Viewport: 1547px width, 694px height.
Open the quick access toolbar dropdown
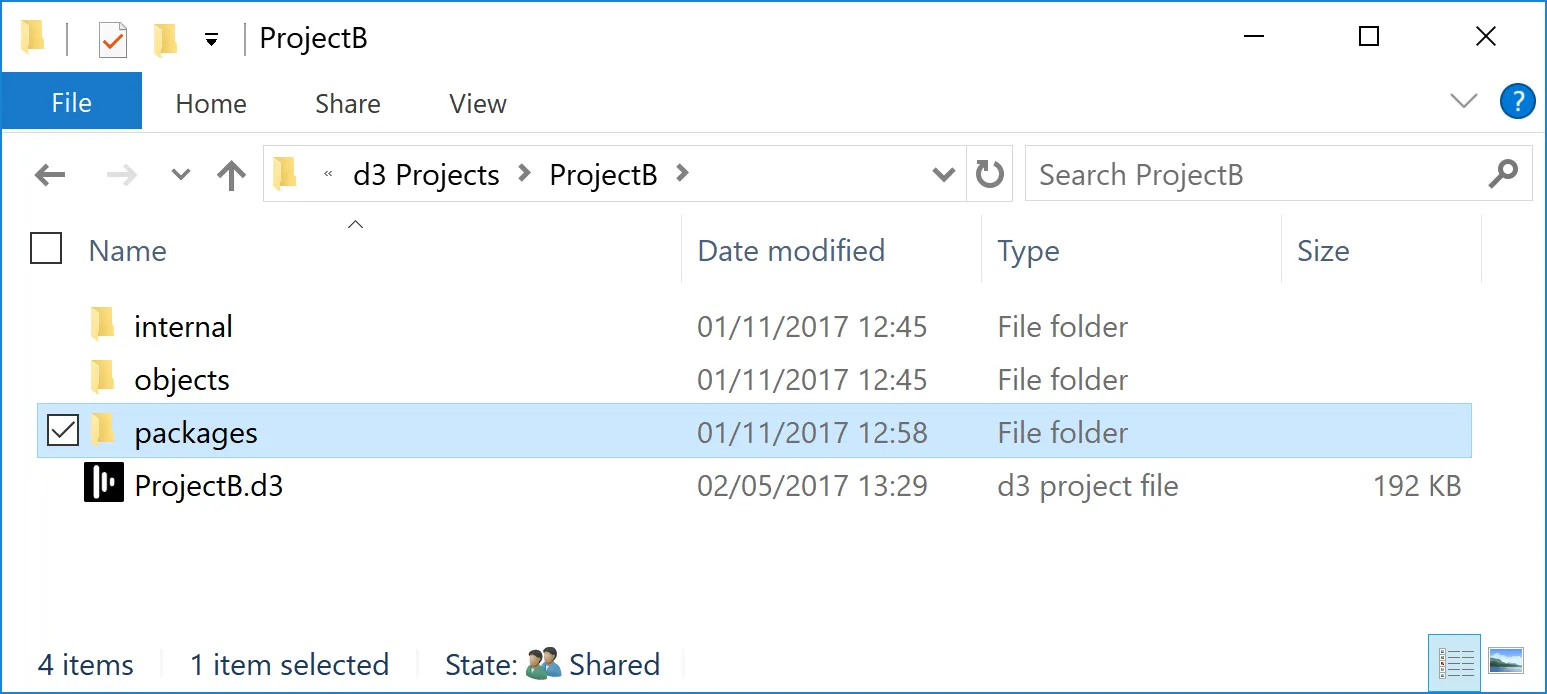[211, 37]
